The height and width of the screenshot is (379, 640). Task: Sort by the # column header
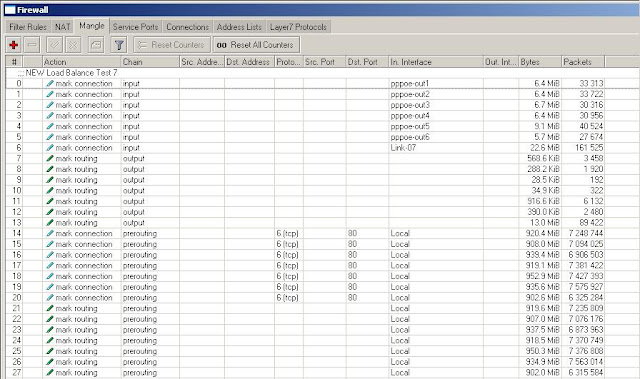coord(14,62)
